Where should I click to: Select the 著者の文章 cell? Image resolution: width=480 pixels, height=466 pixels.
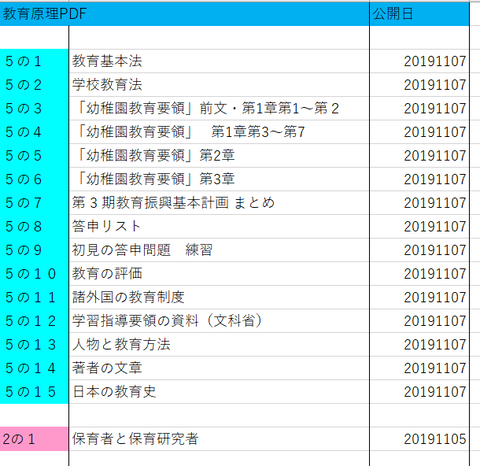219,368
